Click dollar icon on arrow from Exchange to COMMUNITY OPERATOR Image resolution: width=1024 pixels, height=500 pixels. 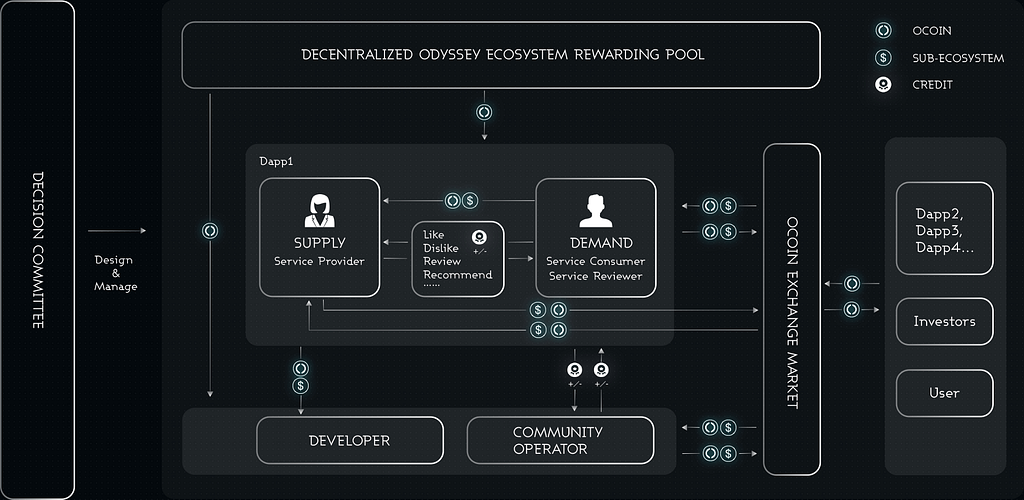tap(728, 428)
